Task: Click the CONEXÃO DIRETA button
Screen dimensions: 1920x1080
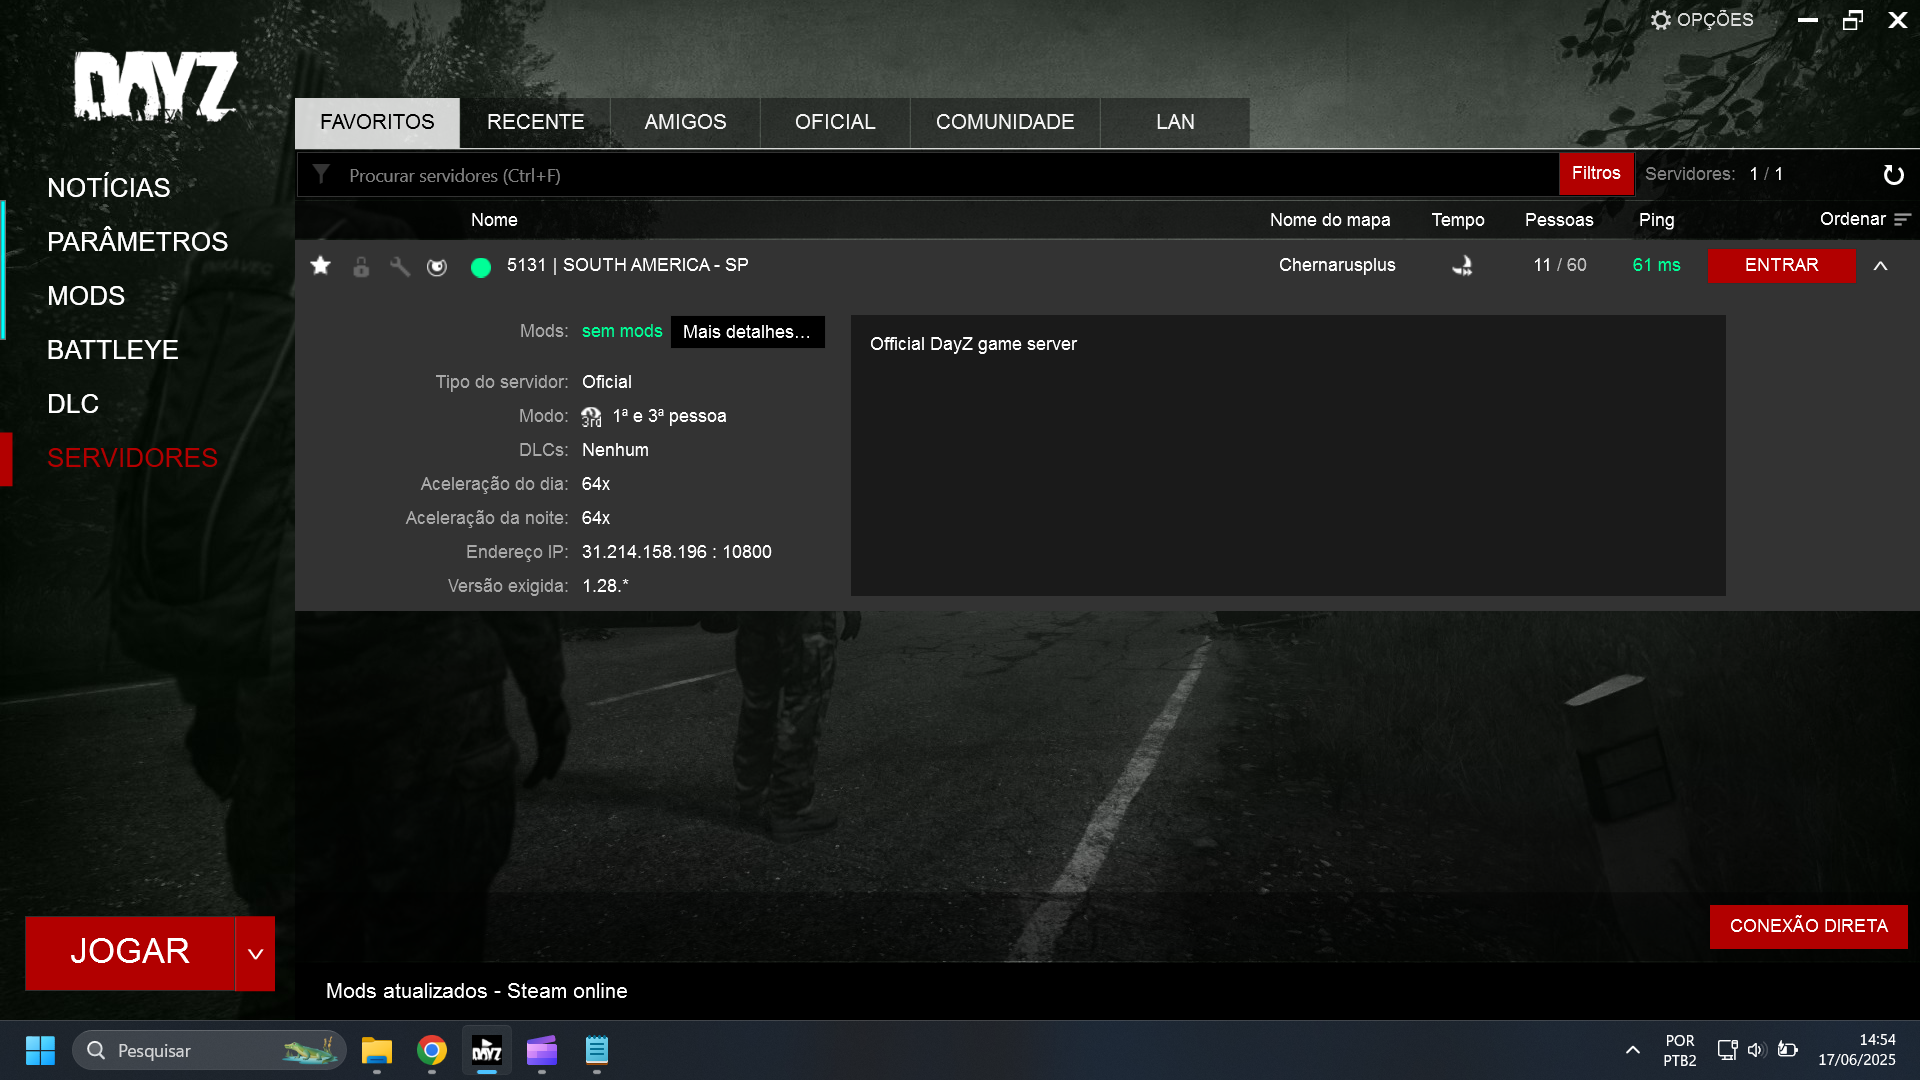Action: [x=1808, y=926]
